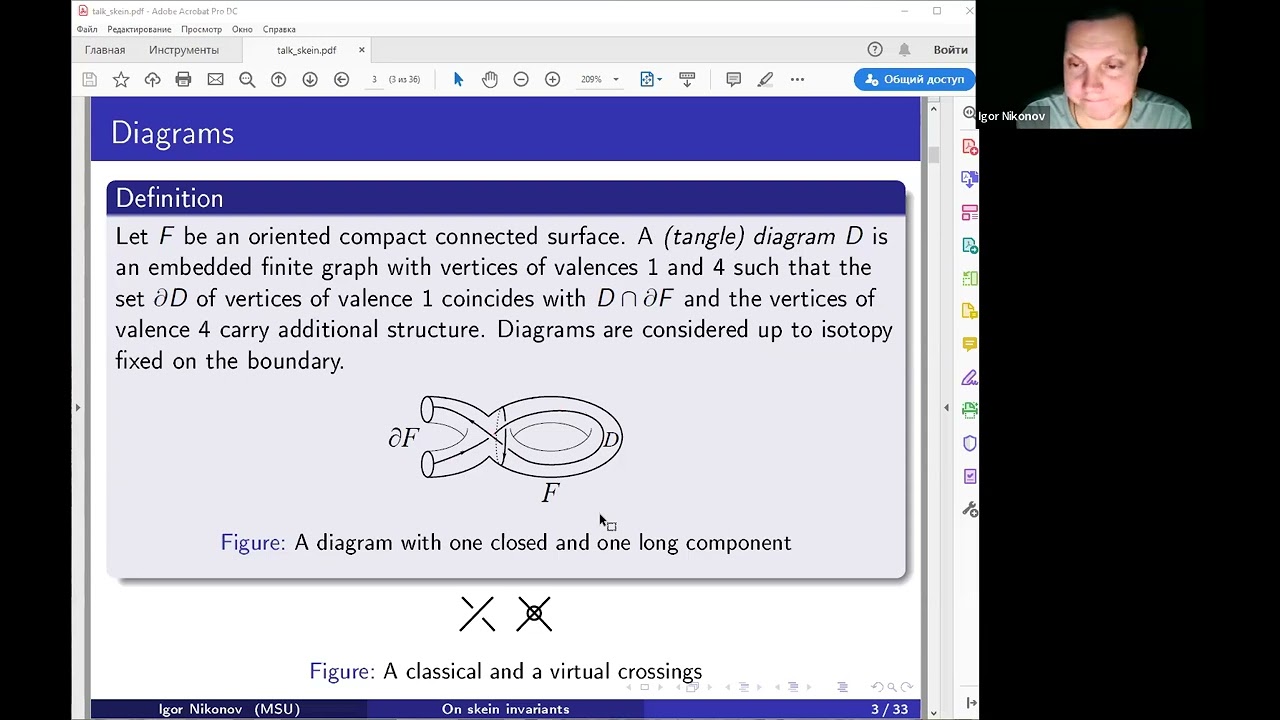Click 'Igor Nikonov (MSU)' footer text
Viewport: 1280px width, 720px height.
[229, 709]
